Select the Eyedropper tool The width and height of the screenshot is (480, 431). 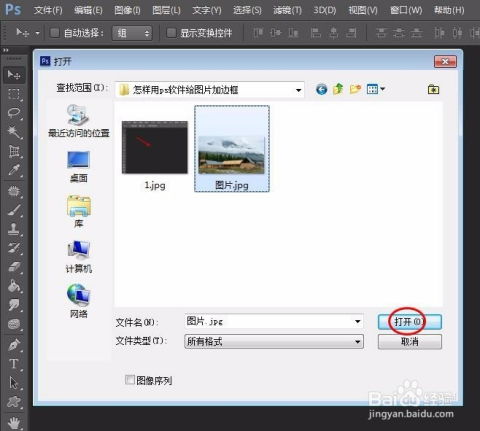click(x=14, y=170)
